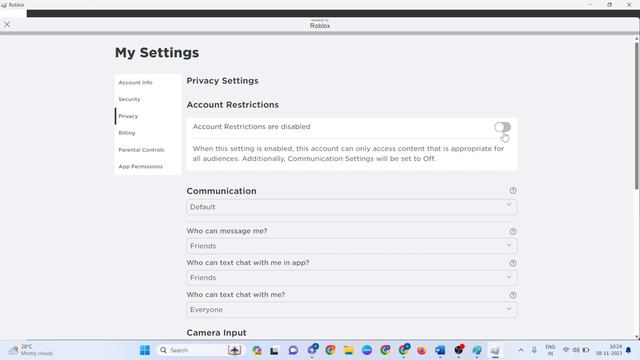
Task: Click the airplane image in search box
Action: 234,350
